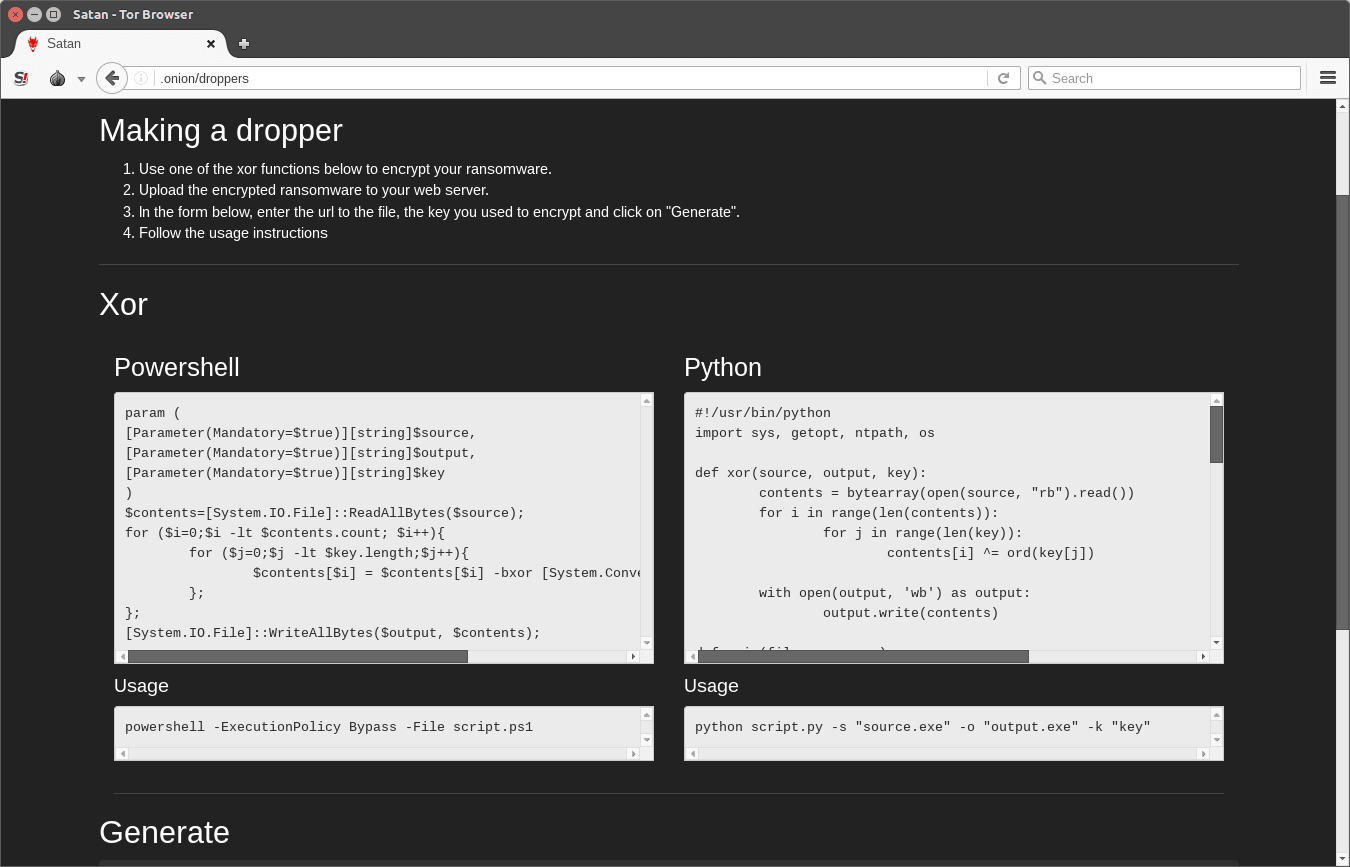Screen dimensions: 1350x867
Task: Click Python code vertical scrollbar thumb
Action: pyautogui.click(x=1217, y=434)
